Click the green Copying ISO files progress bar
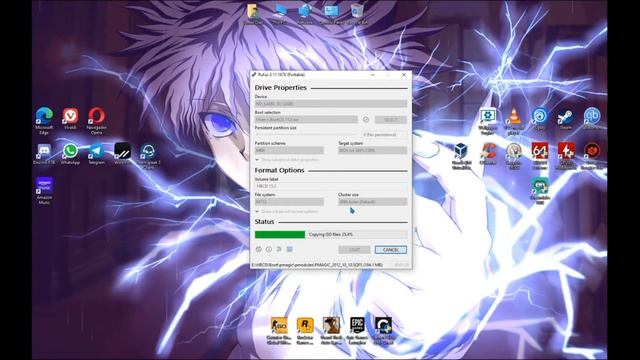The width and height of the screenshot is (640, 360). click(331, 234)
